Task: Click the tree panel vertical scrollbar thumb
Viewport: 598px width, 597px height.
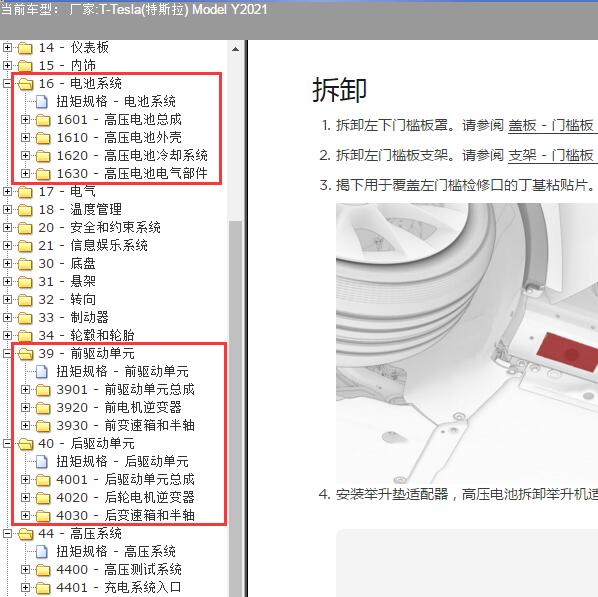Action: tap(236, 408)
